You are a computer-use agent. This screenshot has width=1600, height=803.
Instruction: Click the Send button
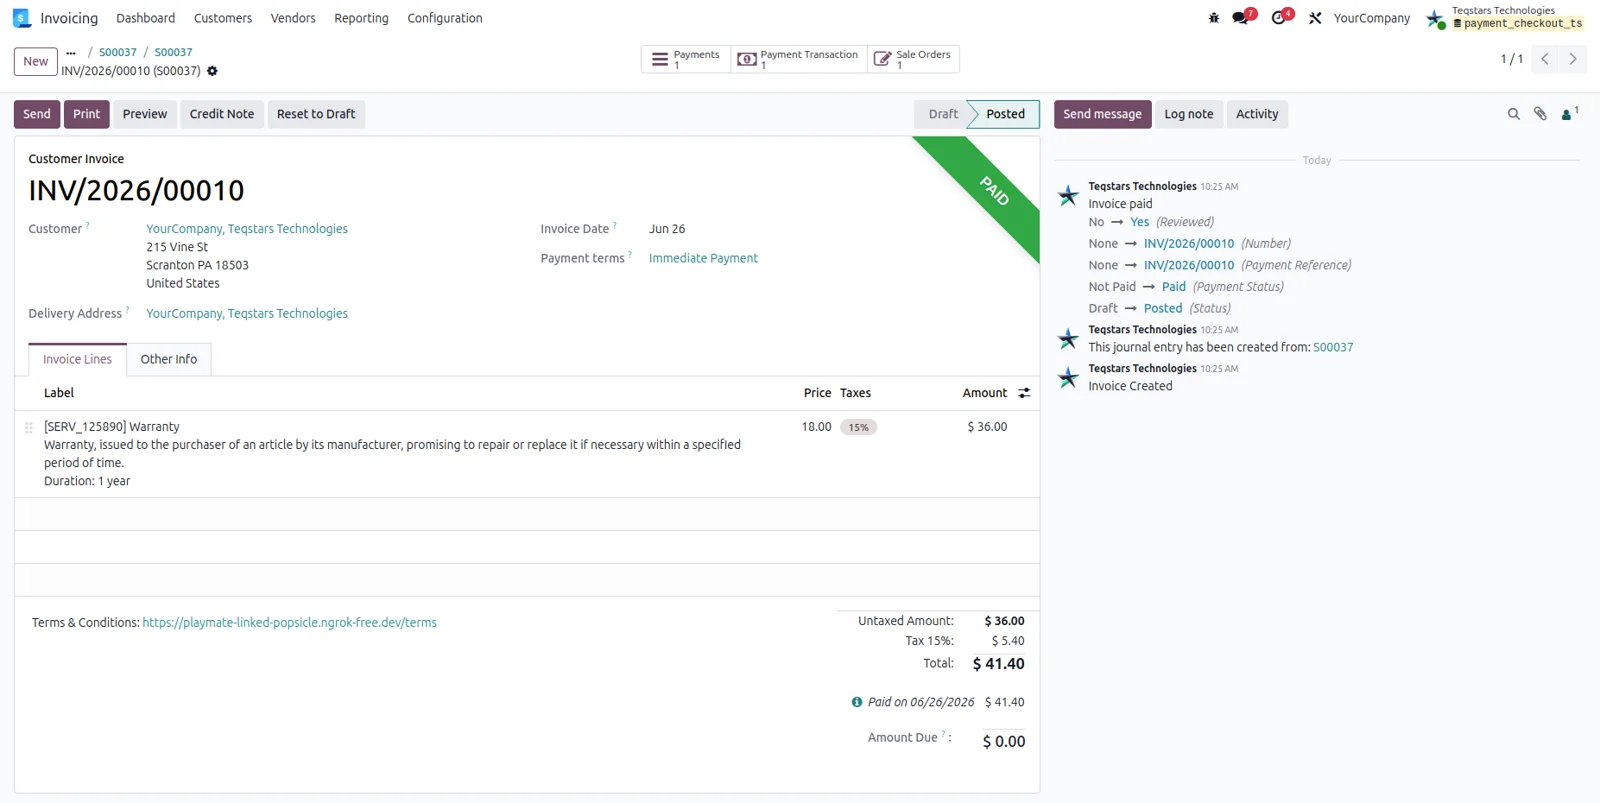tap(37, 114)
